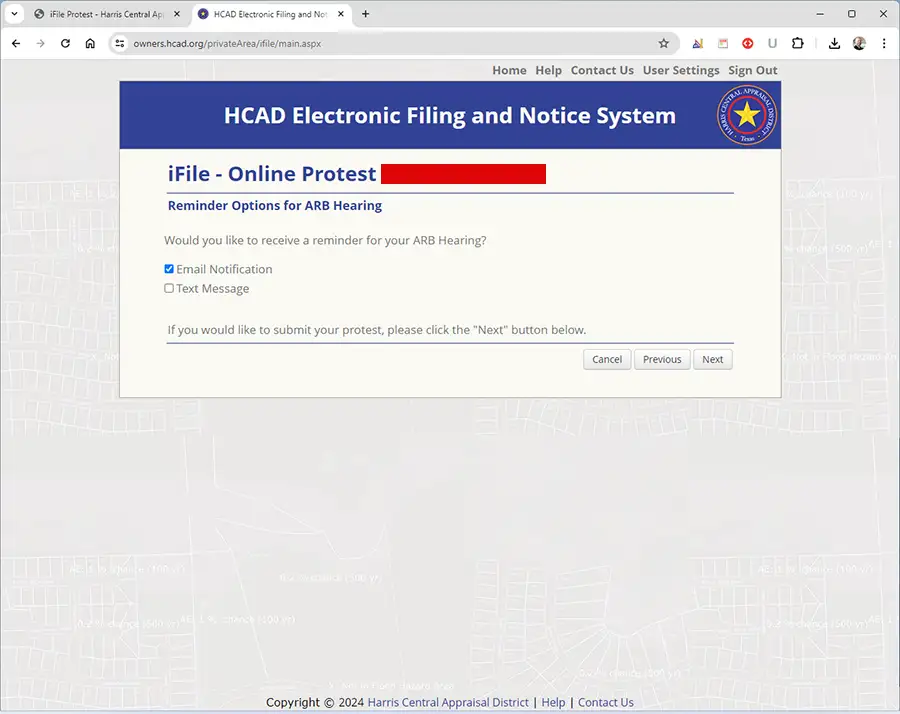Click the address bar URL

coord(227,44)
